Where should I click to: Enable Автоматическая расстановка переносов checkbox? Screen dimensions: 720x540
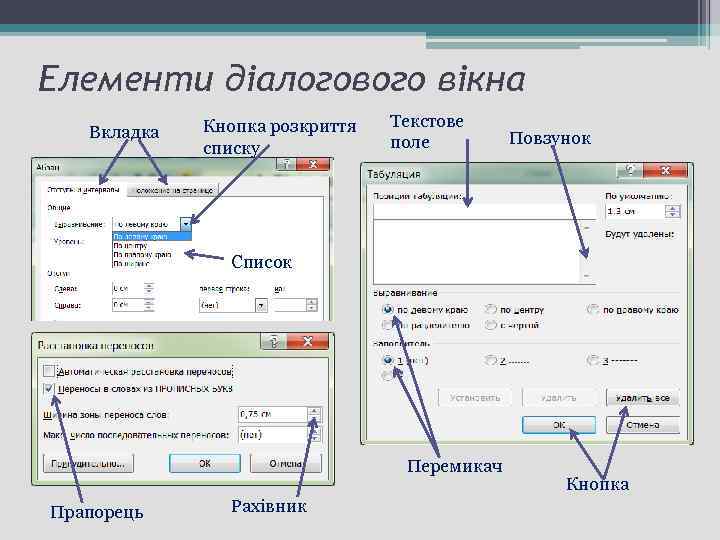(x=49, y=371)
